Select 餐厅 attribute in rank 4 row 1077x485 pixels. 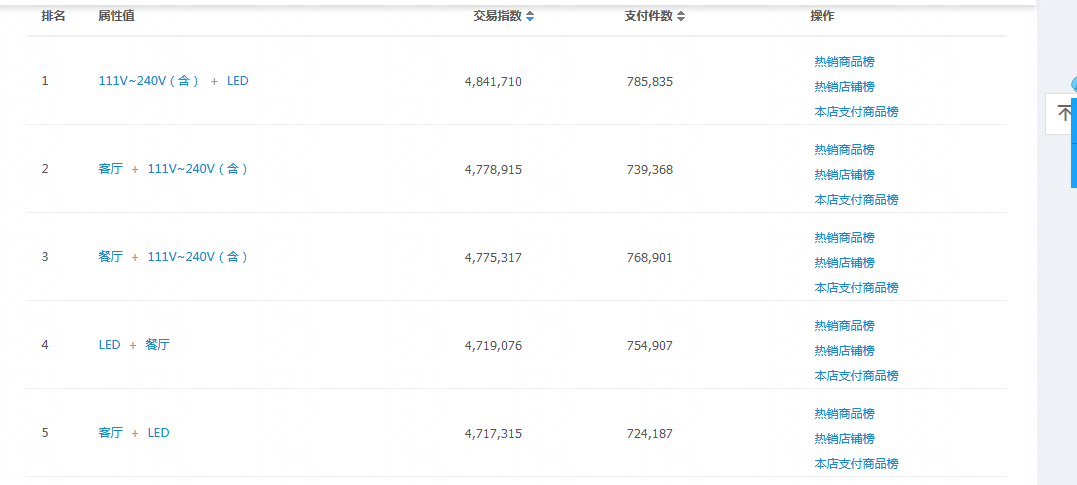pos(157,345)
